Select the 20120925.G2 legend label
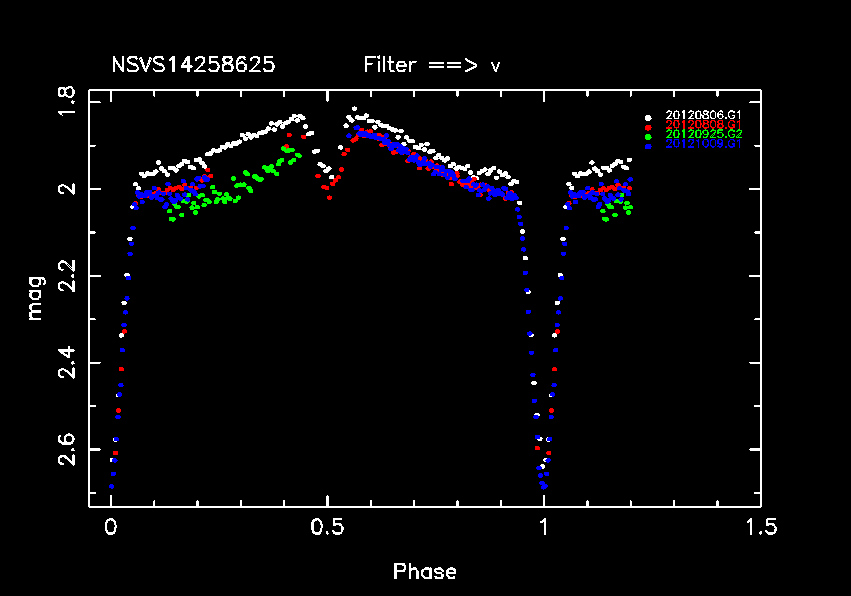The image size is (851, 596). coord(703,134)
